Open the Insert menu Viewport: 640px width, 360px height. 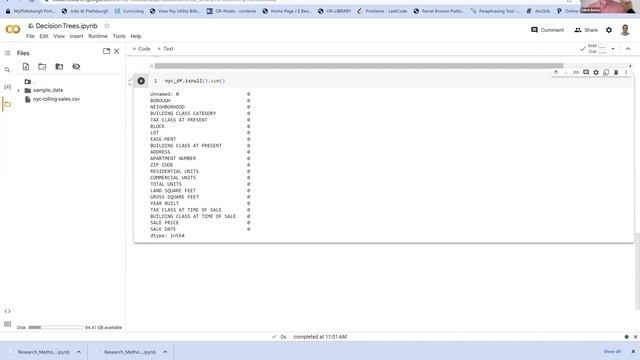coord(76,36)
